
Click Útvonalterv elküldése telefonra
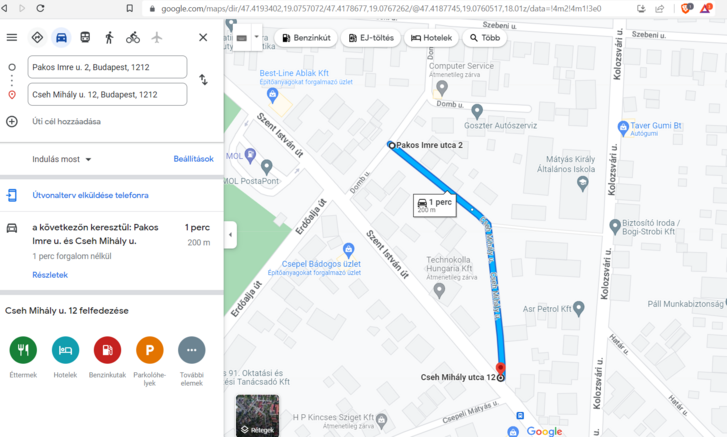[x=90, y=195]
